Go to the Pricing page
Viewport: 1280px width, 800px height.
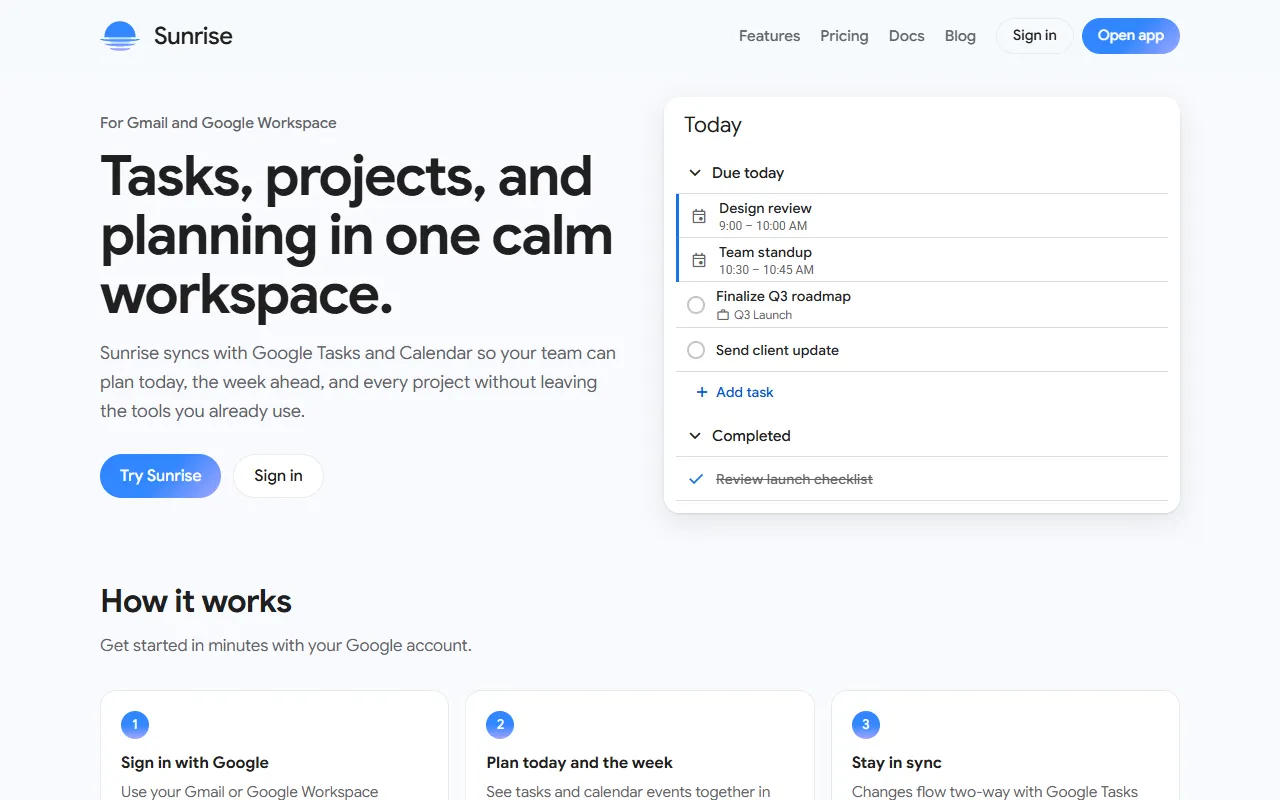844,36
